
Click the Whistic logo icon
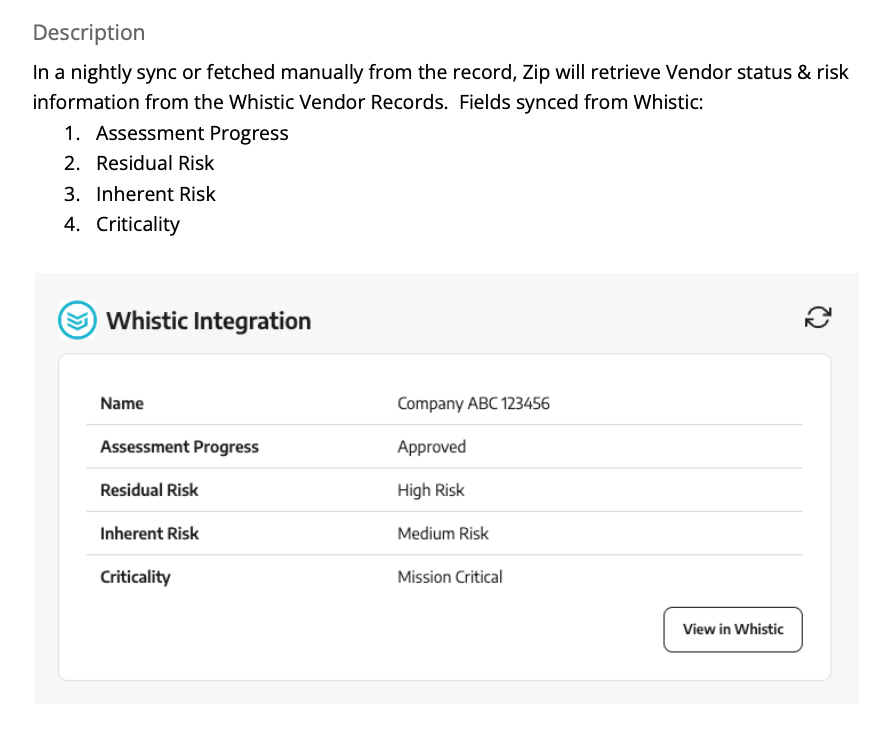pos(77,320)
